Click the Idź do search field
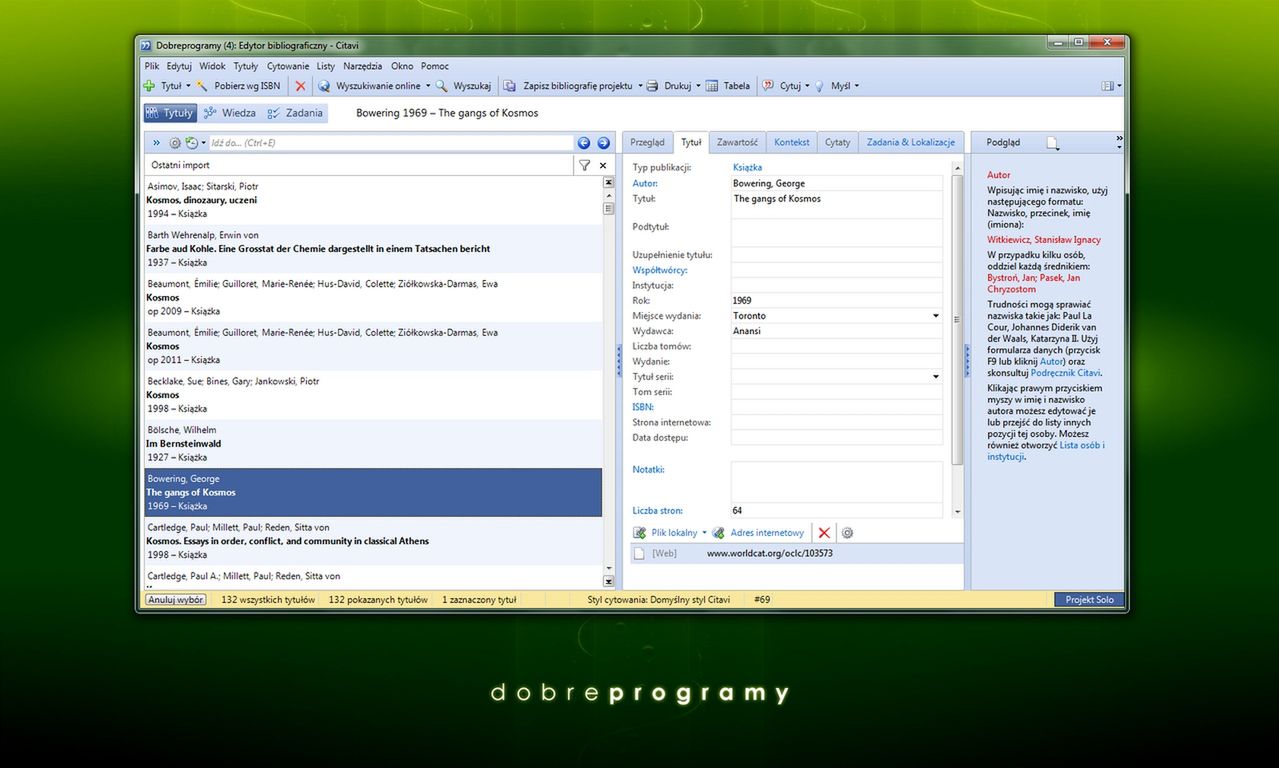Screen dimensions: 1279x768 [x=390, y=143]
